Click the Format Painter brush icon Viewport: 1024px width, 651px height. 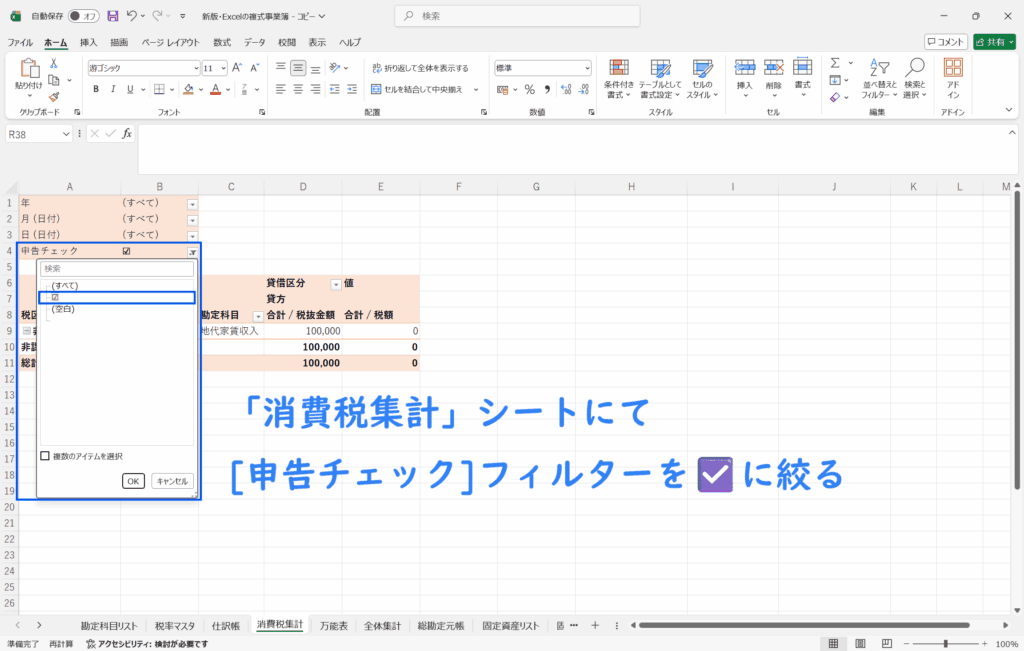54,97
